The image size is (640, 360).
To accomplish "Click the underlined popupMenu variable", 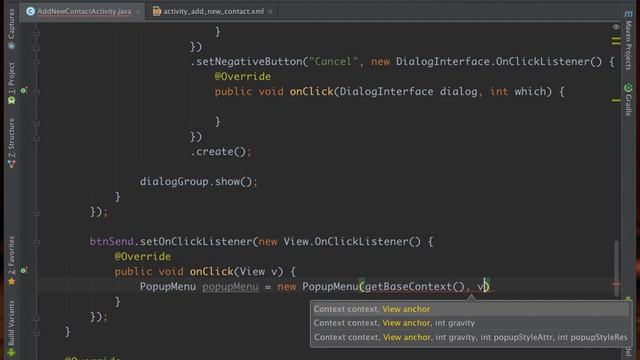I will [230, 287].
